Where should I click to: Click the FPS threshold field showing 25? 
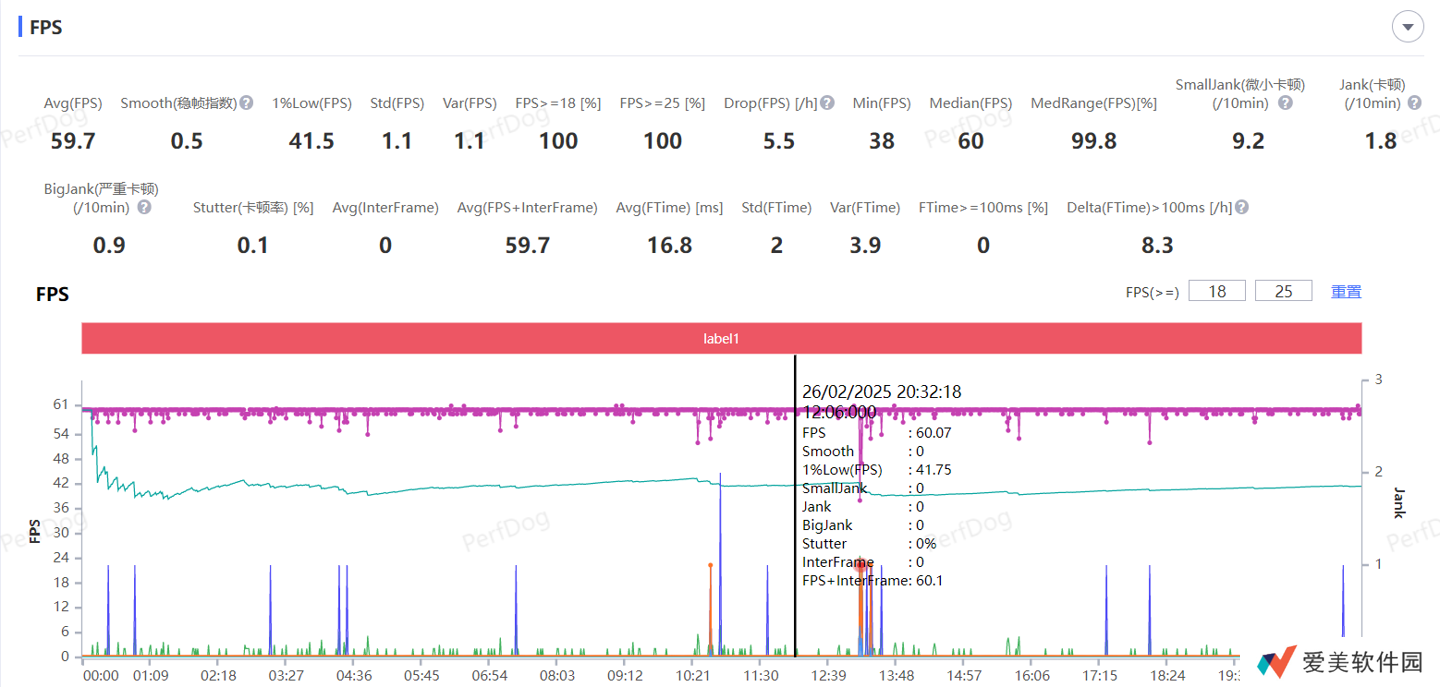point(1284,291)
